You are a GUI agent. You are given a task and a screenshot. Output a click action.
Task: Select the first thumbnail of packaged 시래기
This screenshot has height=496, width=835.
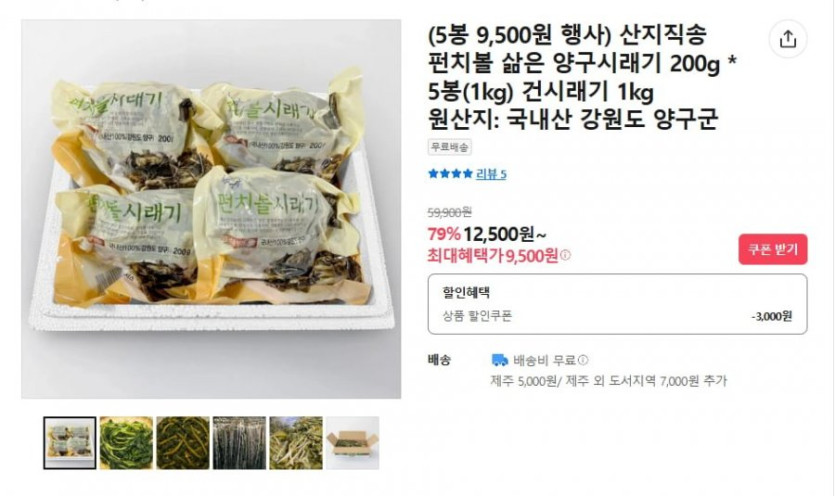pyautogui.click(x=70, y=443)
